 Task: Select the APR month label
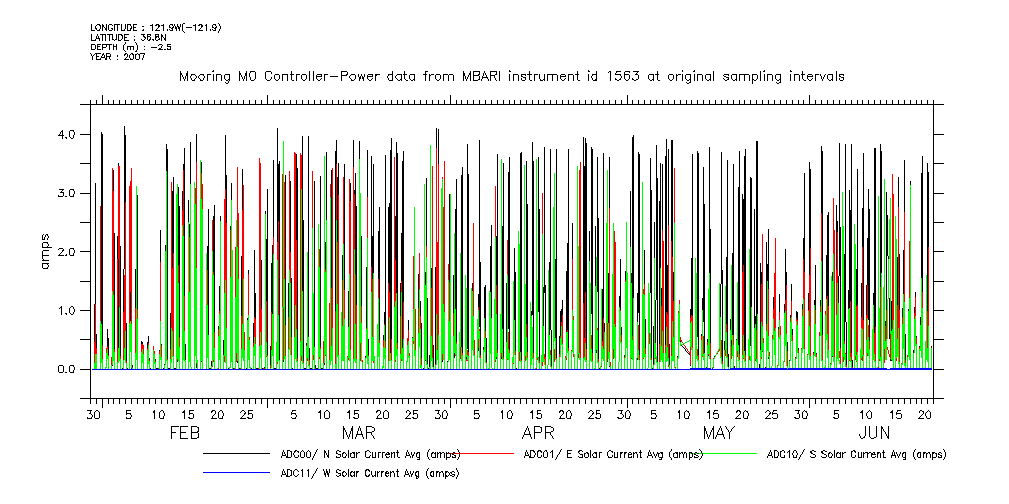[538, 433]
